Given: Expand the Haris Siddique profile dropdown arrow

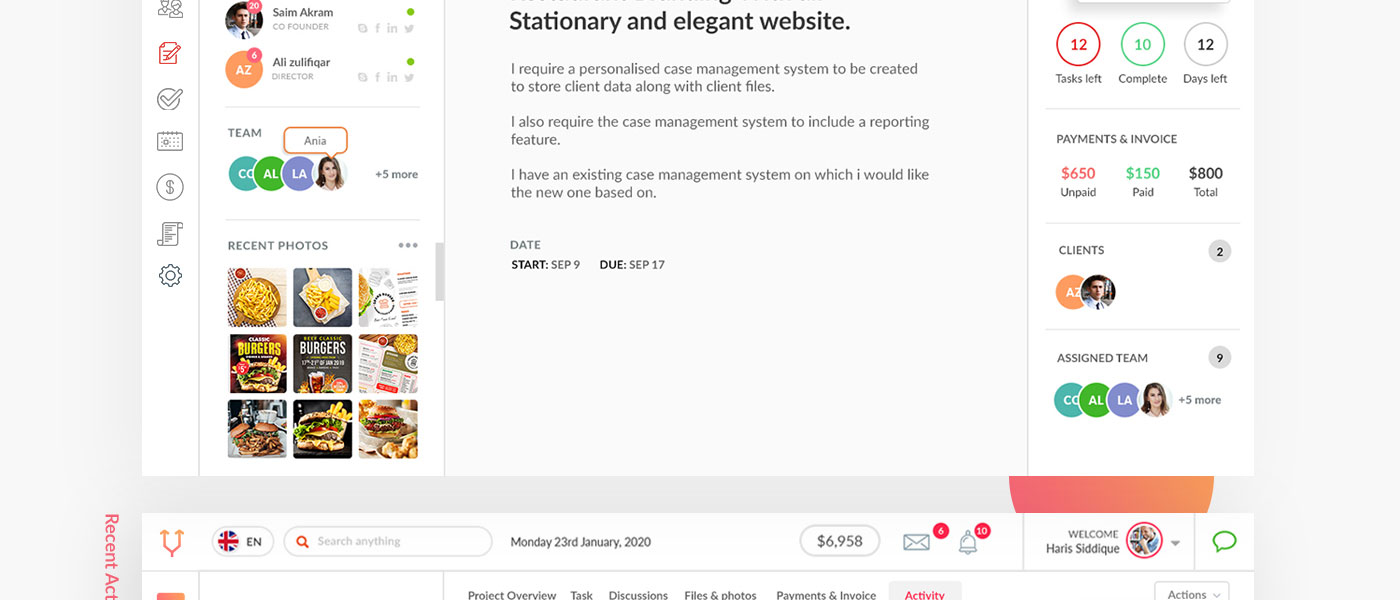Looking at the screenshot, I should pyautogui.click(x=1175, y=543).
